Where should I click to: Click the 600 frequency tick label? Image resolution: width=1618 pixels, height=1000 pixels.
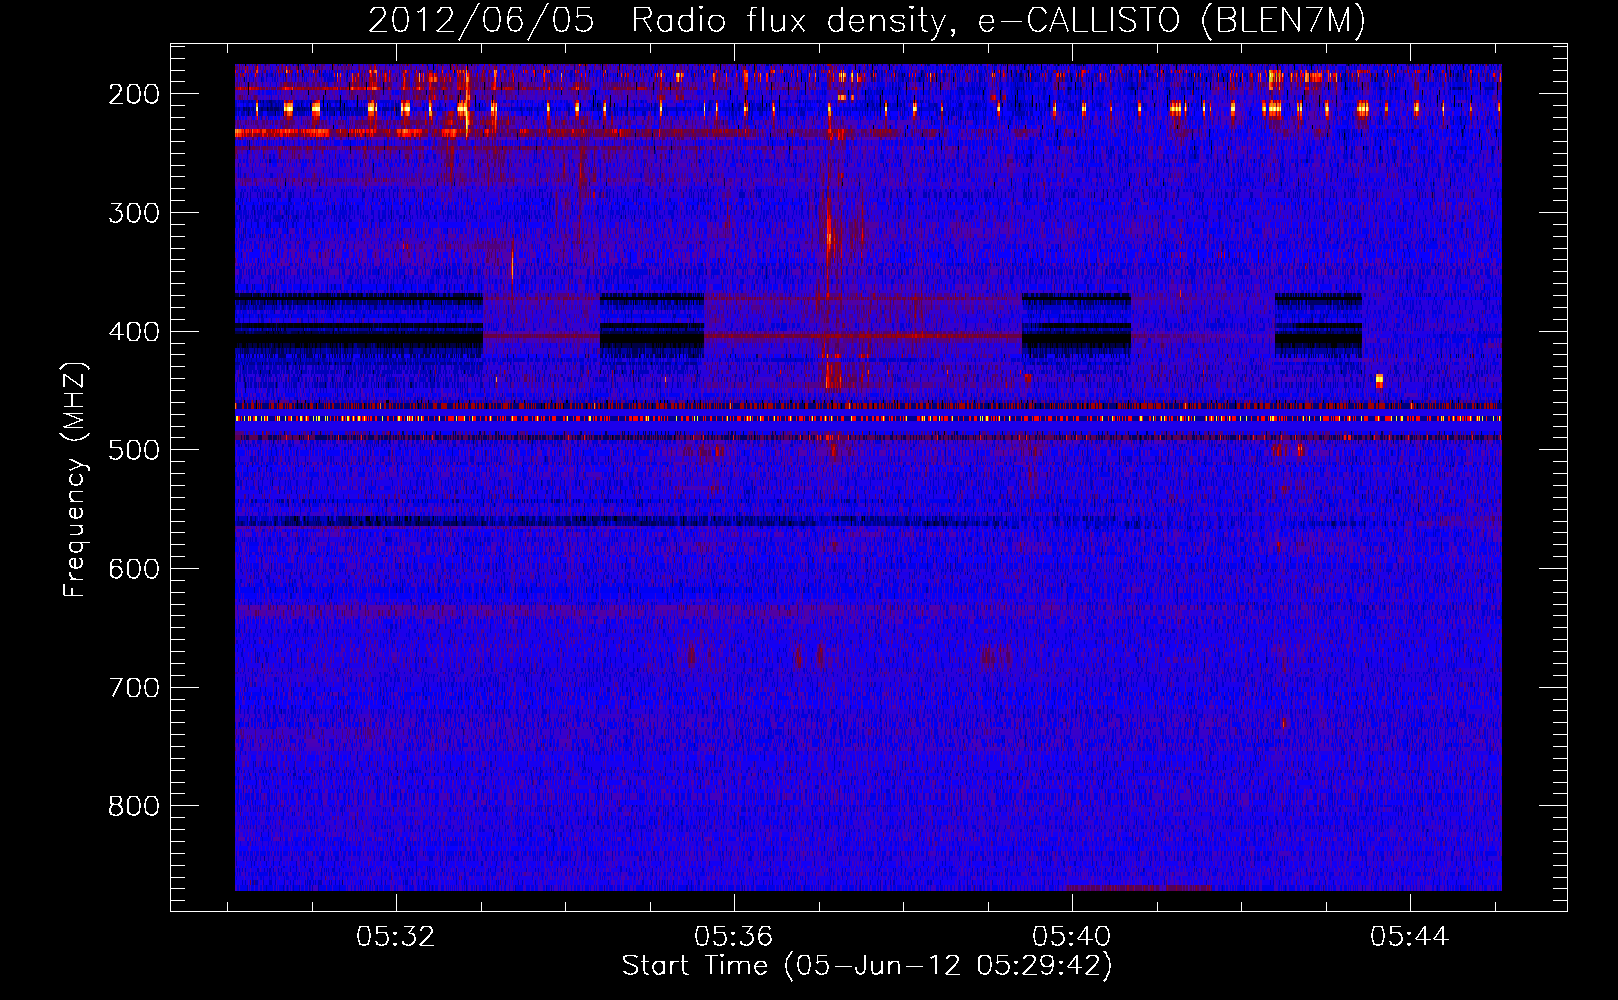134,569
